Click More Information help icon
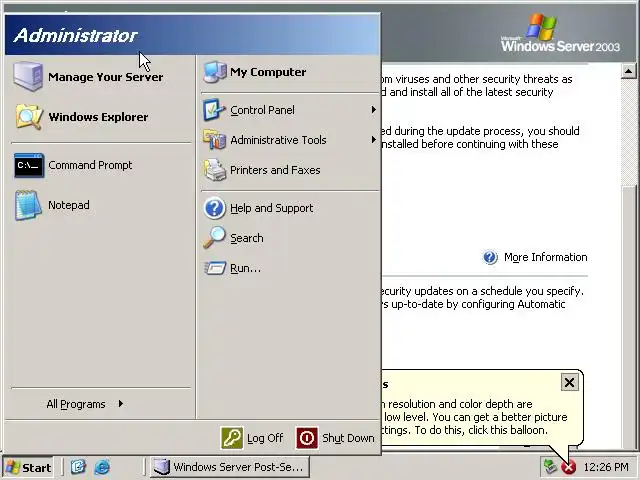640x480 pixels. tap(490, 257)
